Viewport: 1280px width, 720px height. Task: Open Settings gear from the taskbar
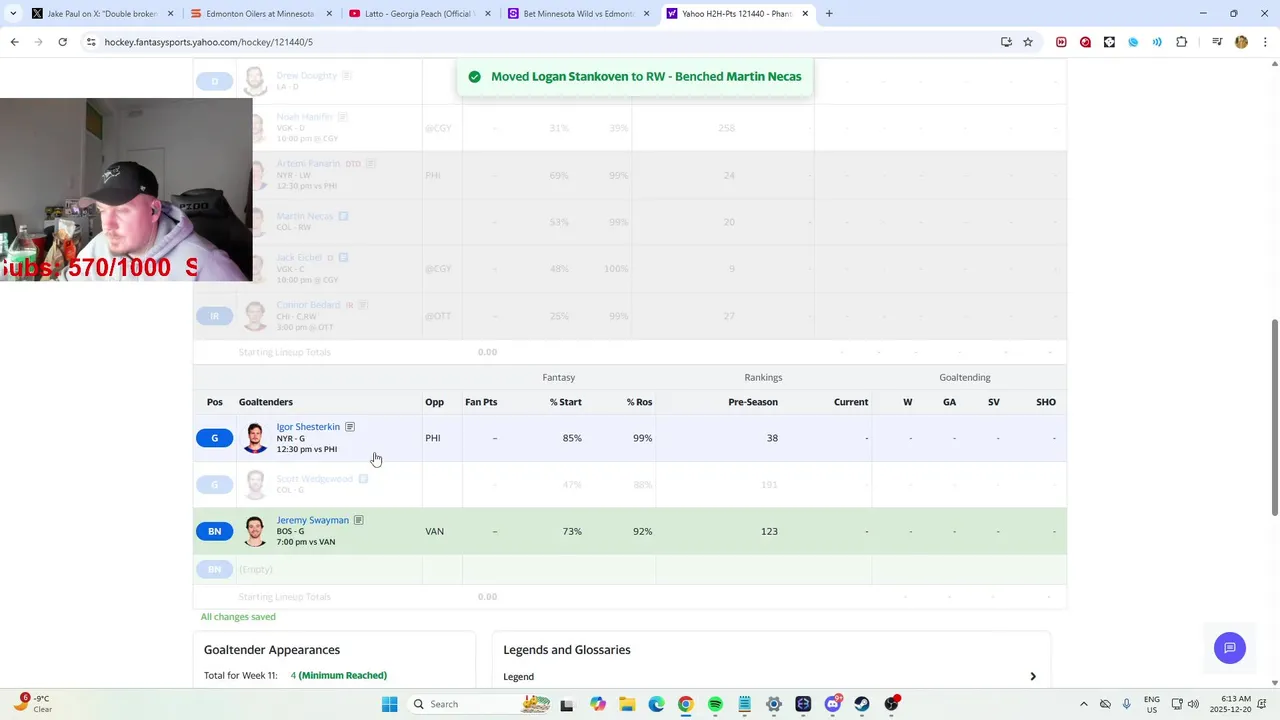773,704
